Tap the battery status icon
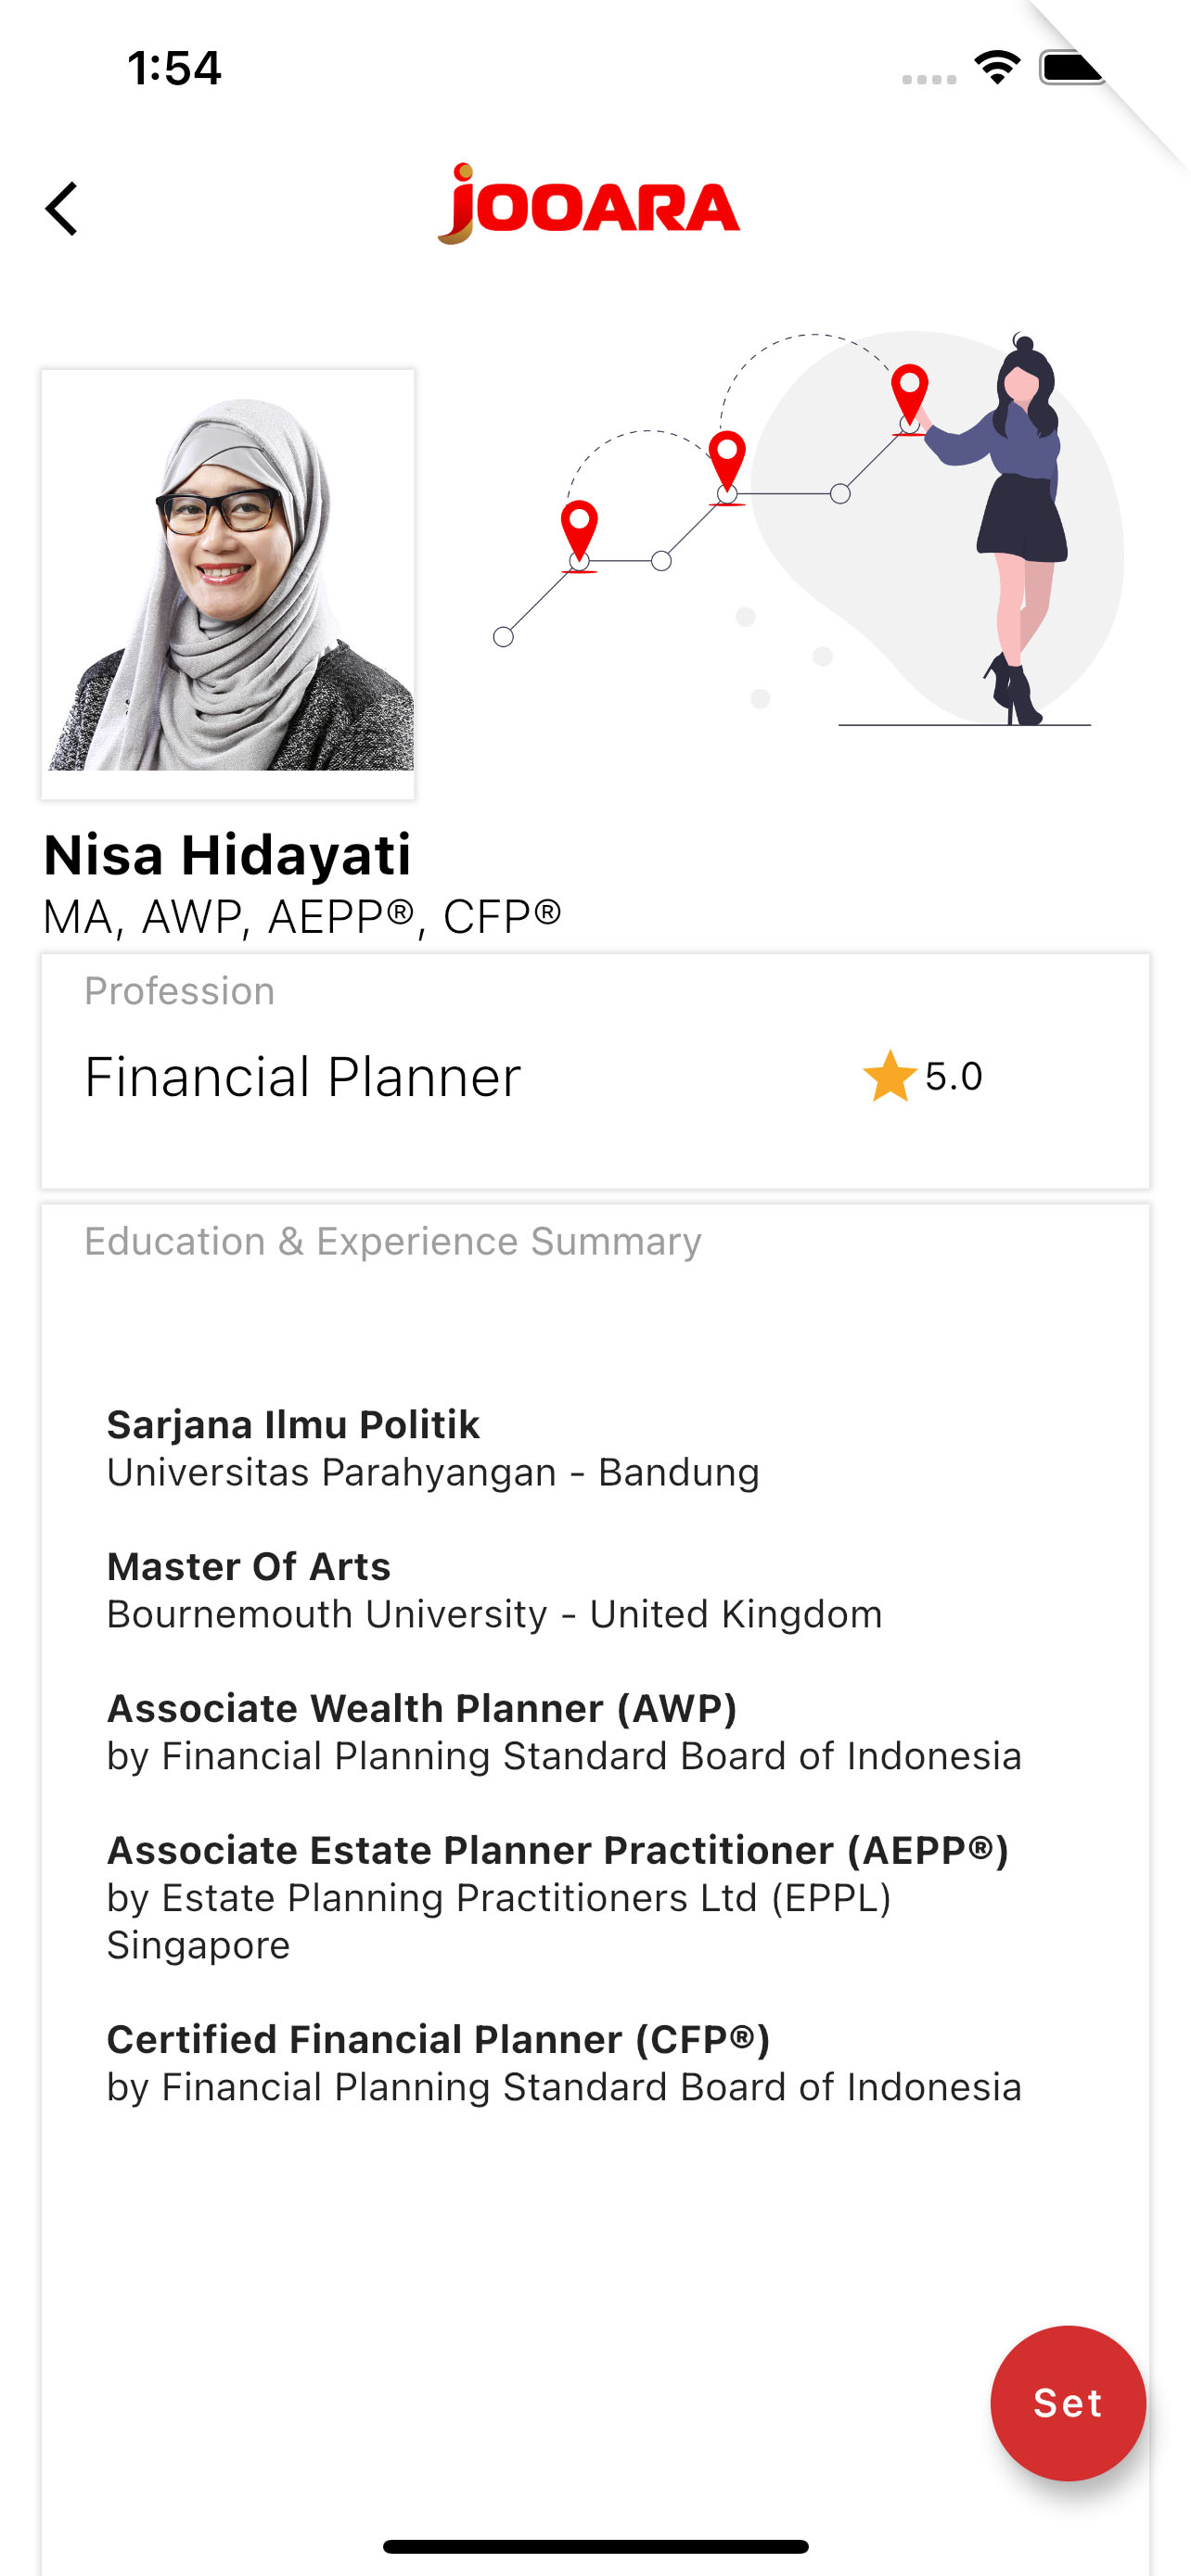The width and height of the screenshot is (1191, 2576). click(x=1073, y=68)
